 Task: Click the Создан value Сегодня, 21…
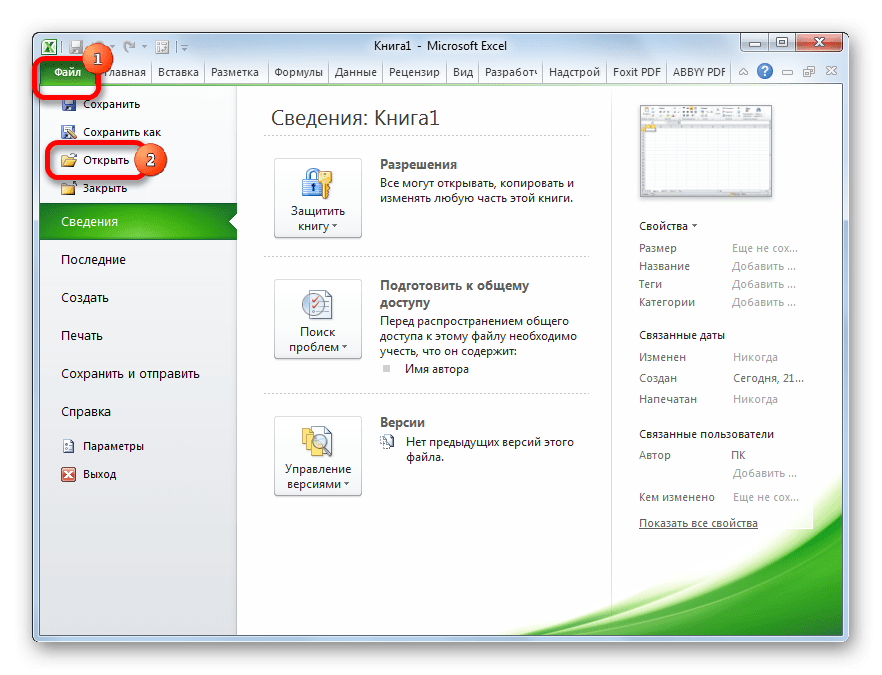768,379
